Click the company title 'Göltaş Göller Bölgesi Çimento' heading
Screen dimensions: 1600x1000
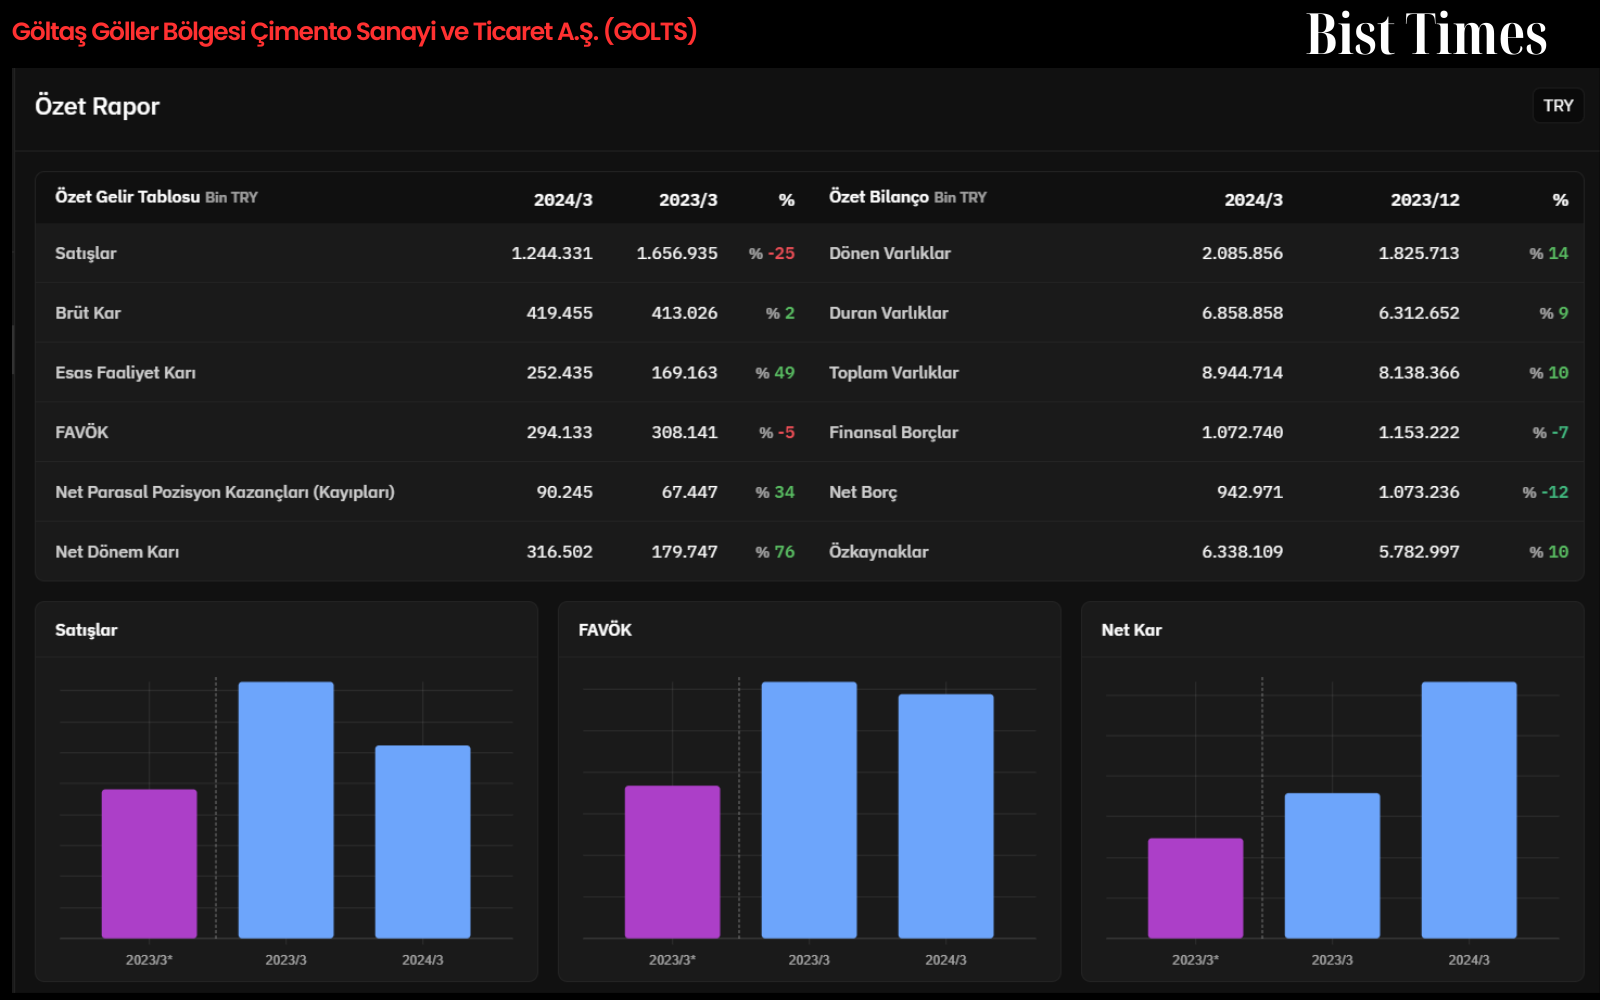(x=354, y=31)
